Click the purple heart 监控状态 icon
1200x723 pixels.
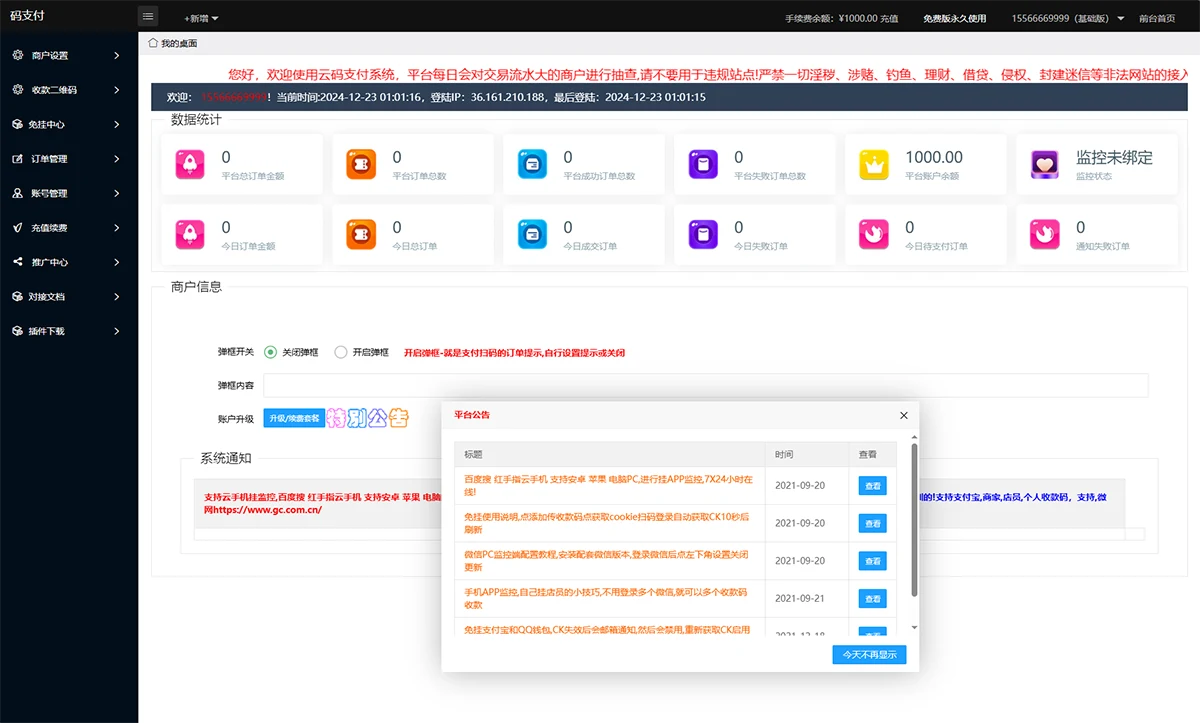(1045, 164)
